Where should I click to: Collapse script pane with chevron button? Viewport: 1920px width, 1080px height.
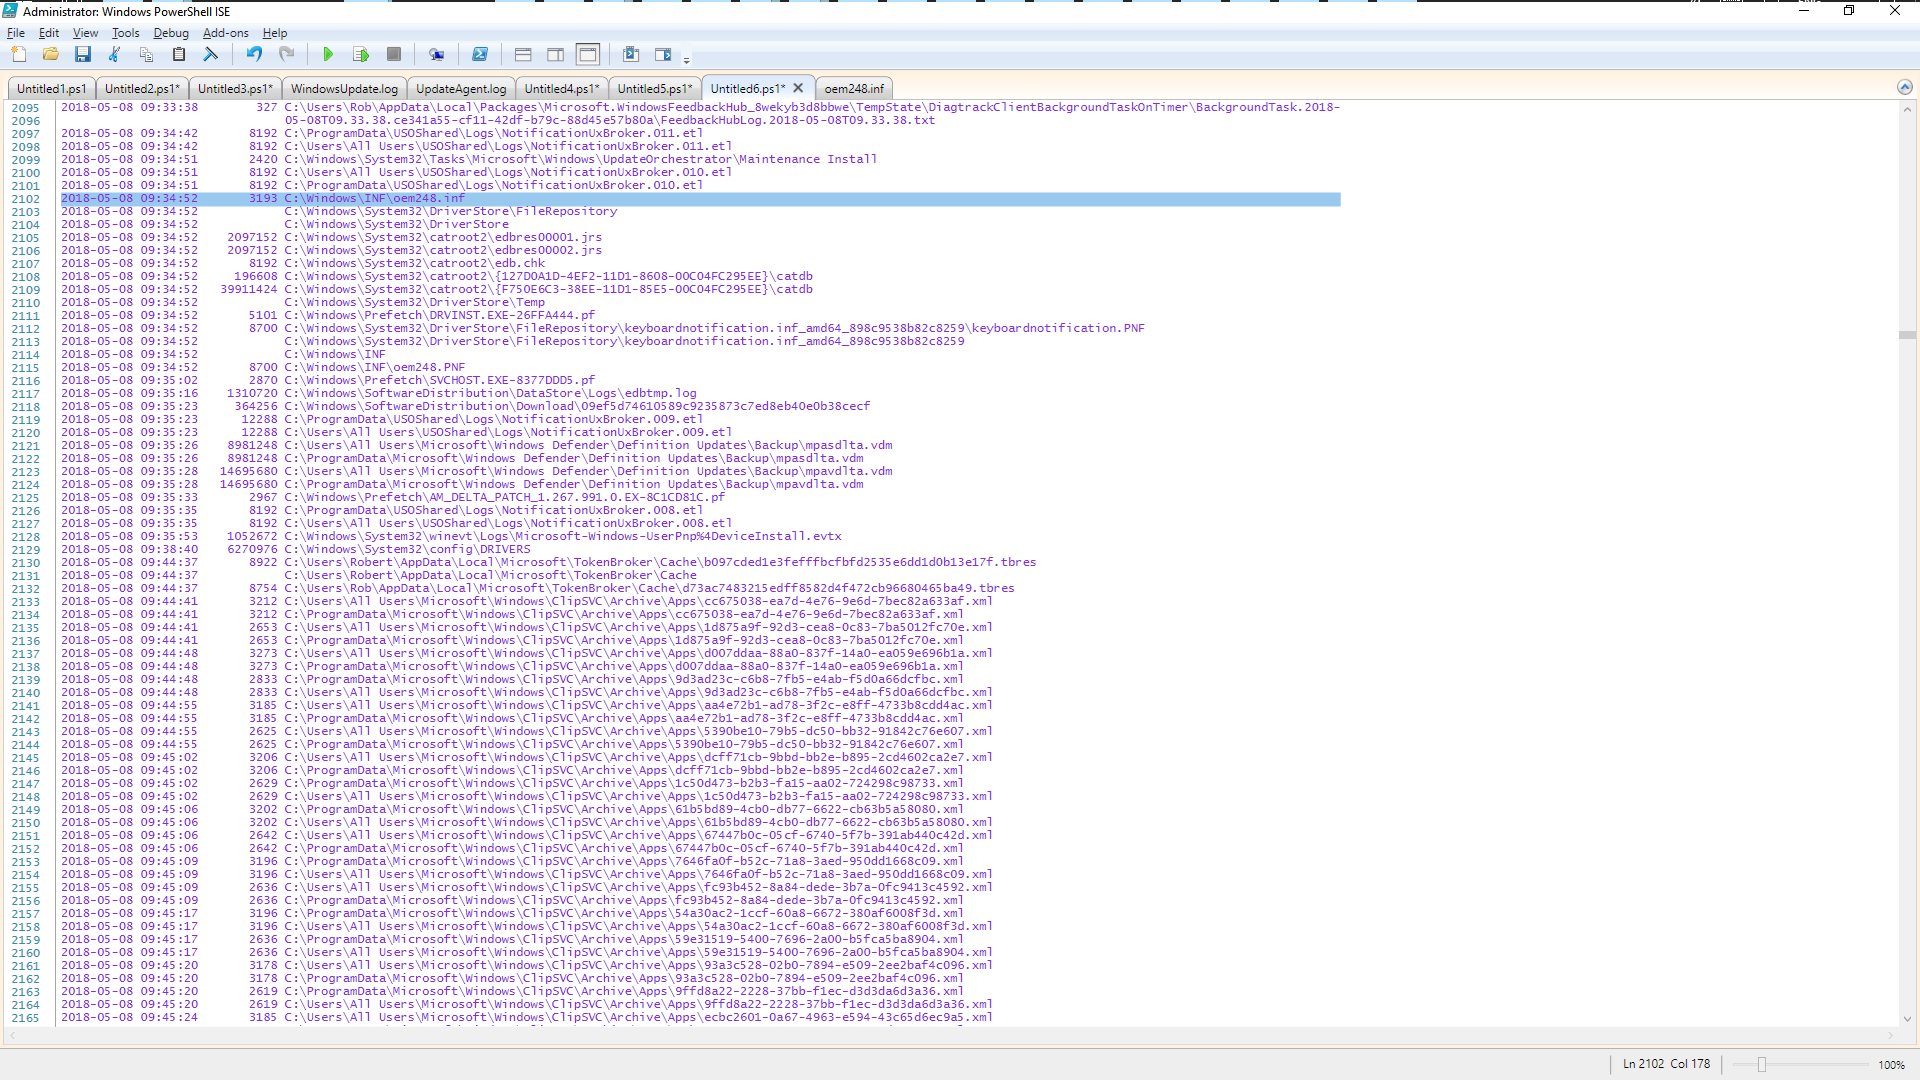pos(1905,88)
